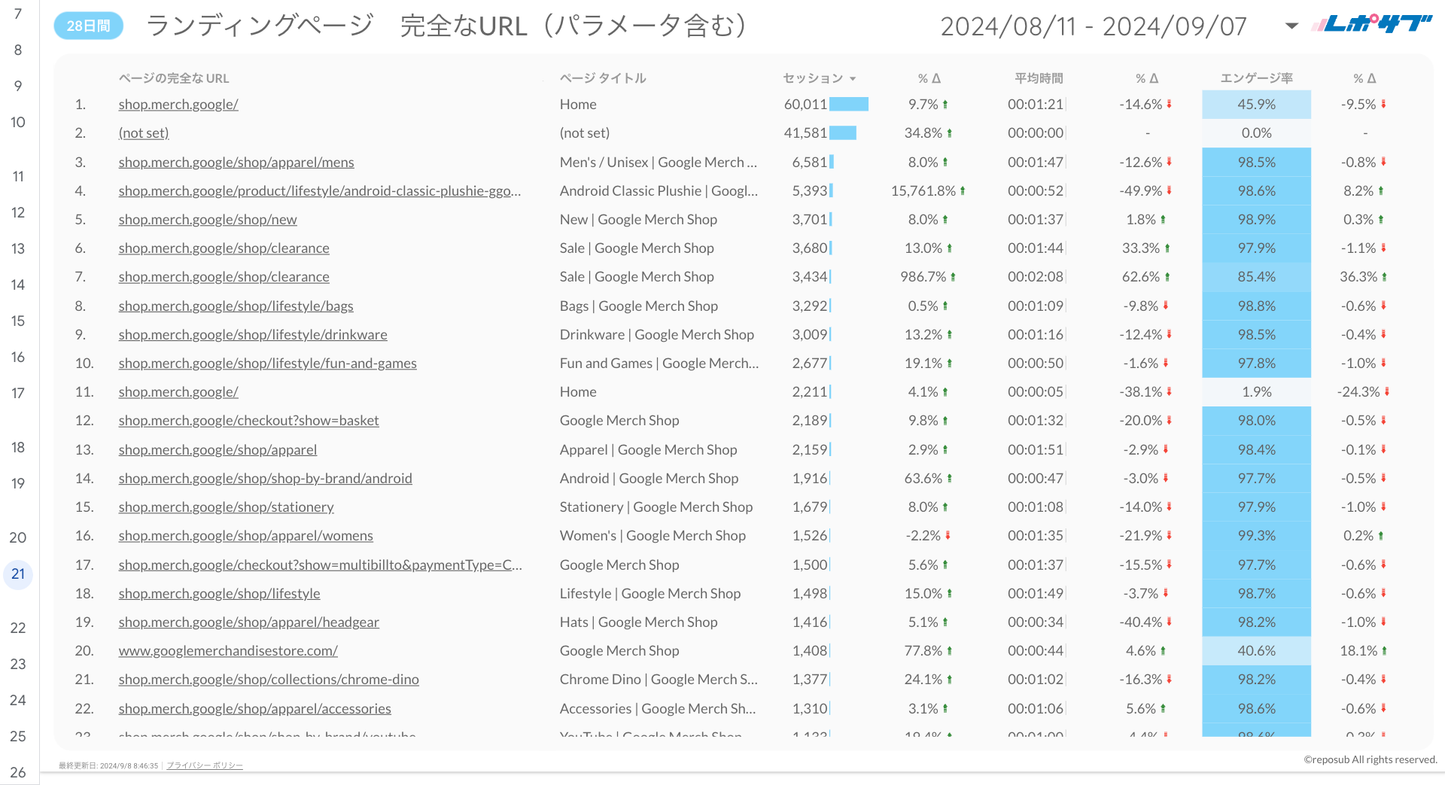The width and height of the screenshot is (1445, 785).
Task: Click the ページ タイトル column header
Action: pyautogui.click(x=602, y=78)
